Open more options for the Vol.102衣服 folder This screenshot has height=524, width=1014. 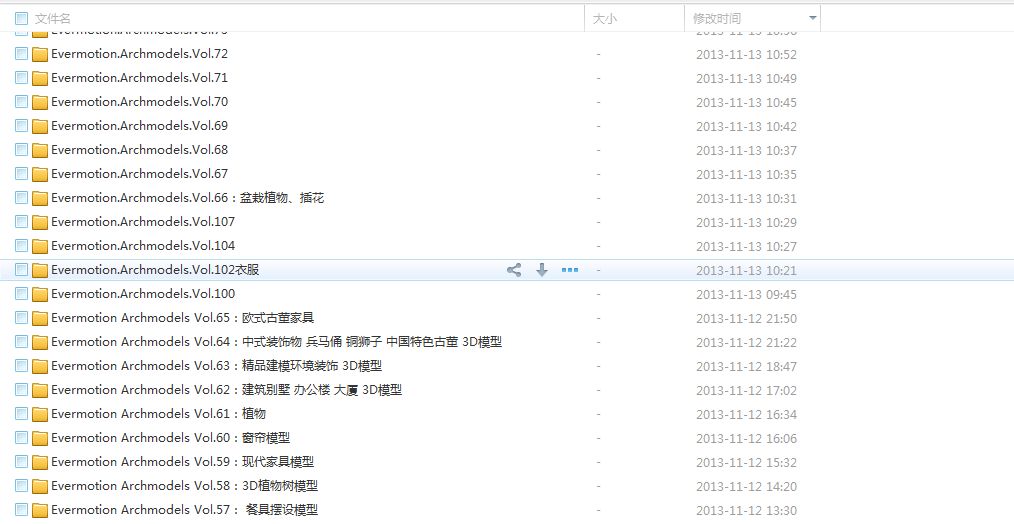coord(570,270)
